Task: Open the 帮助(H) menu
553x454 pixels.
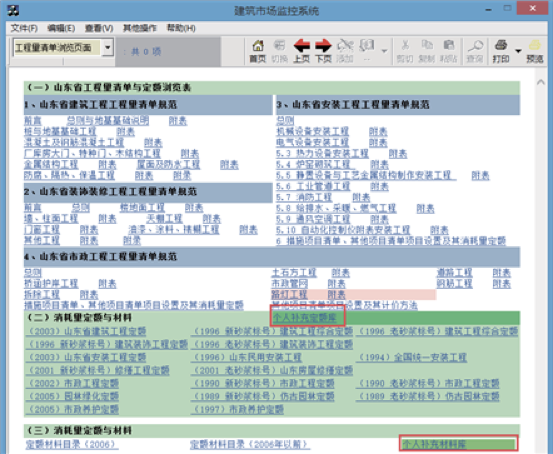Action: [x=181, y=28]
